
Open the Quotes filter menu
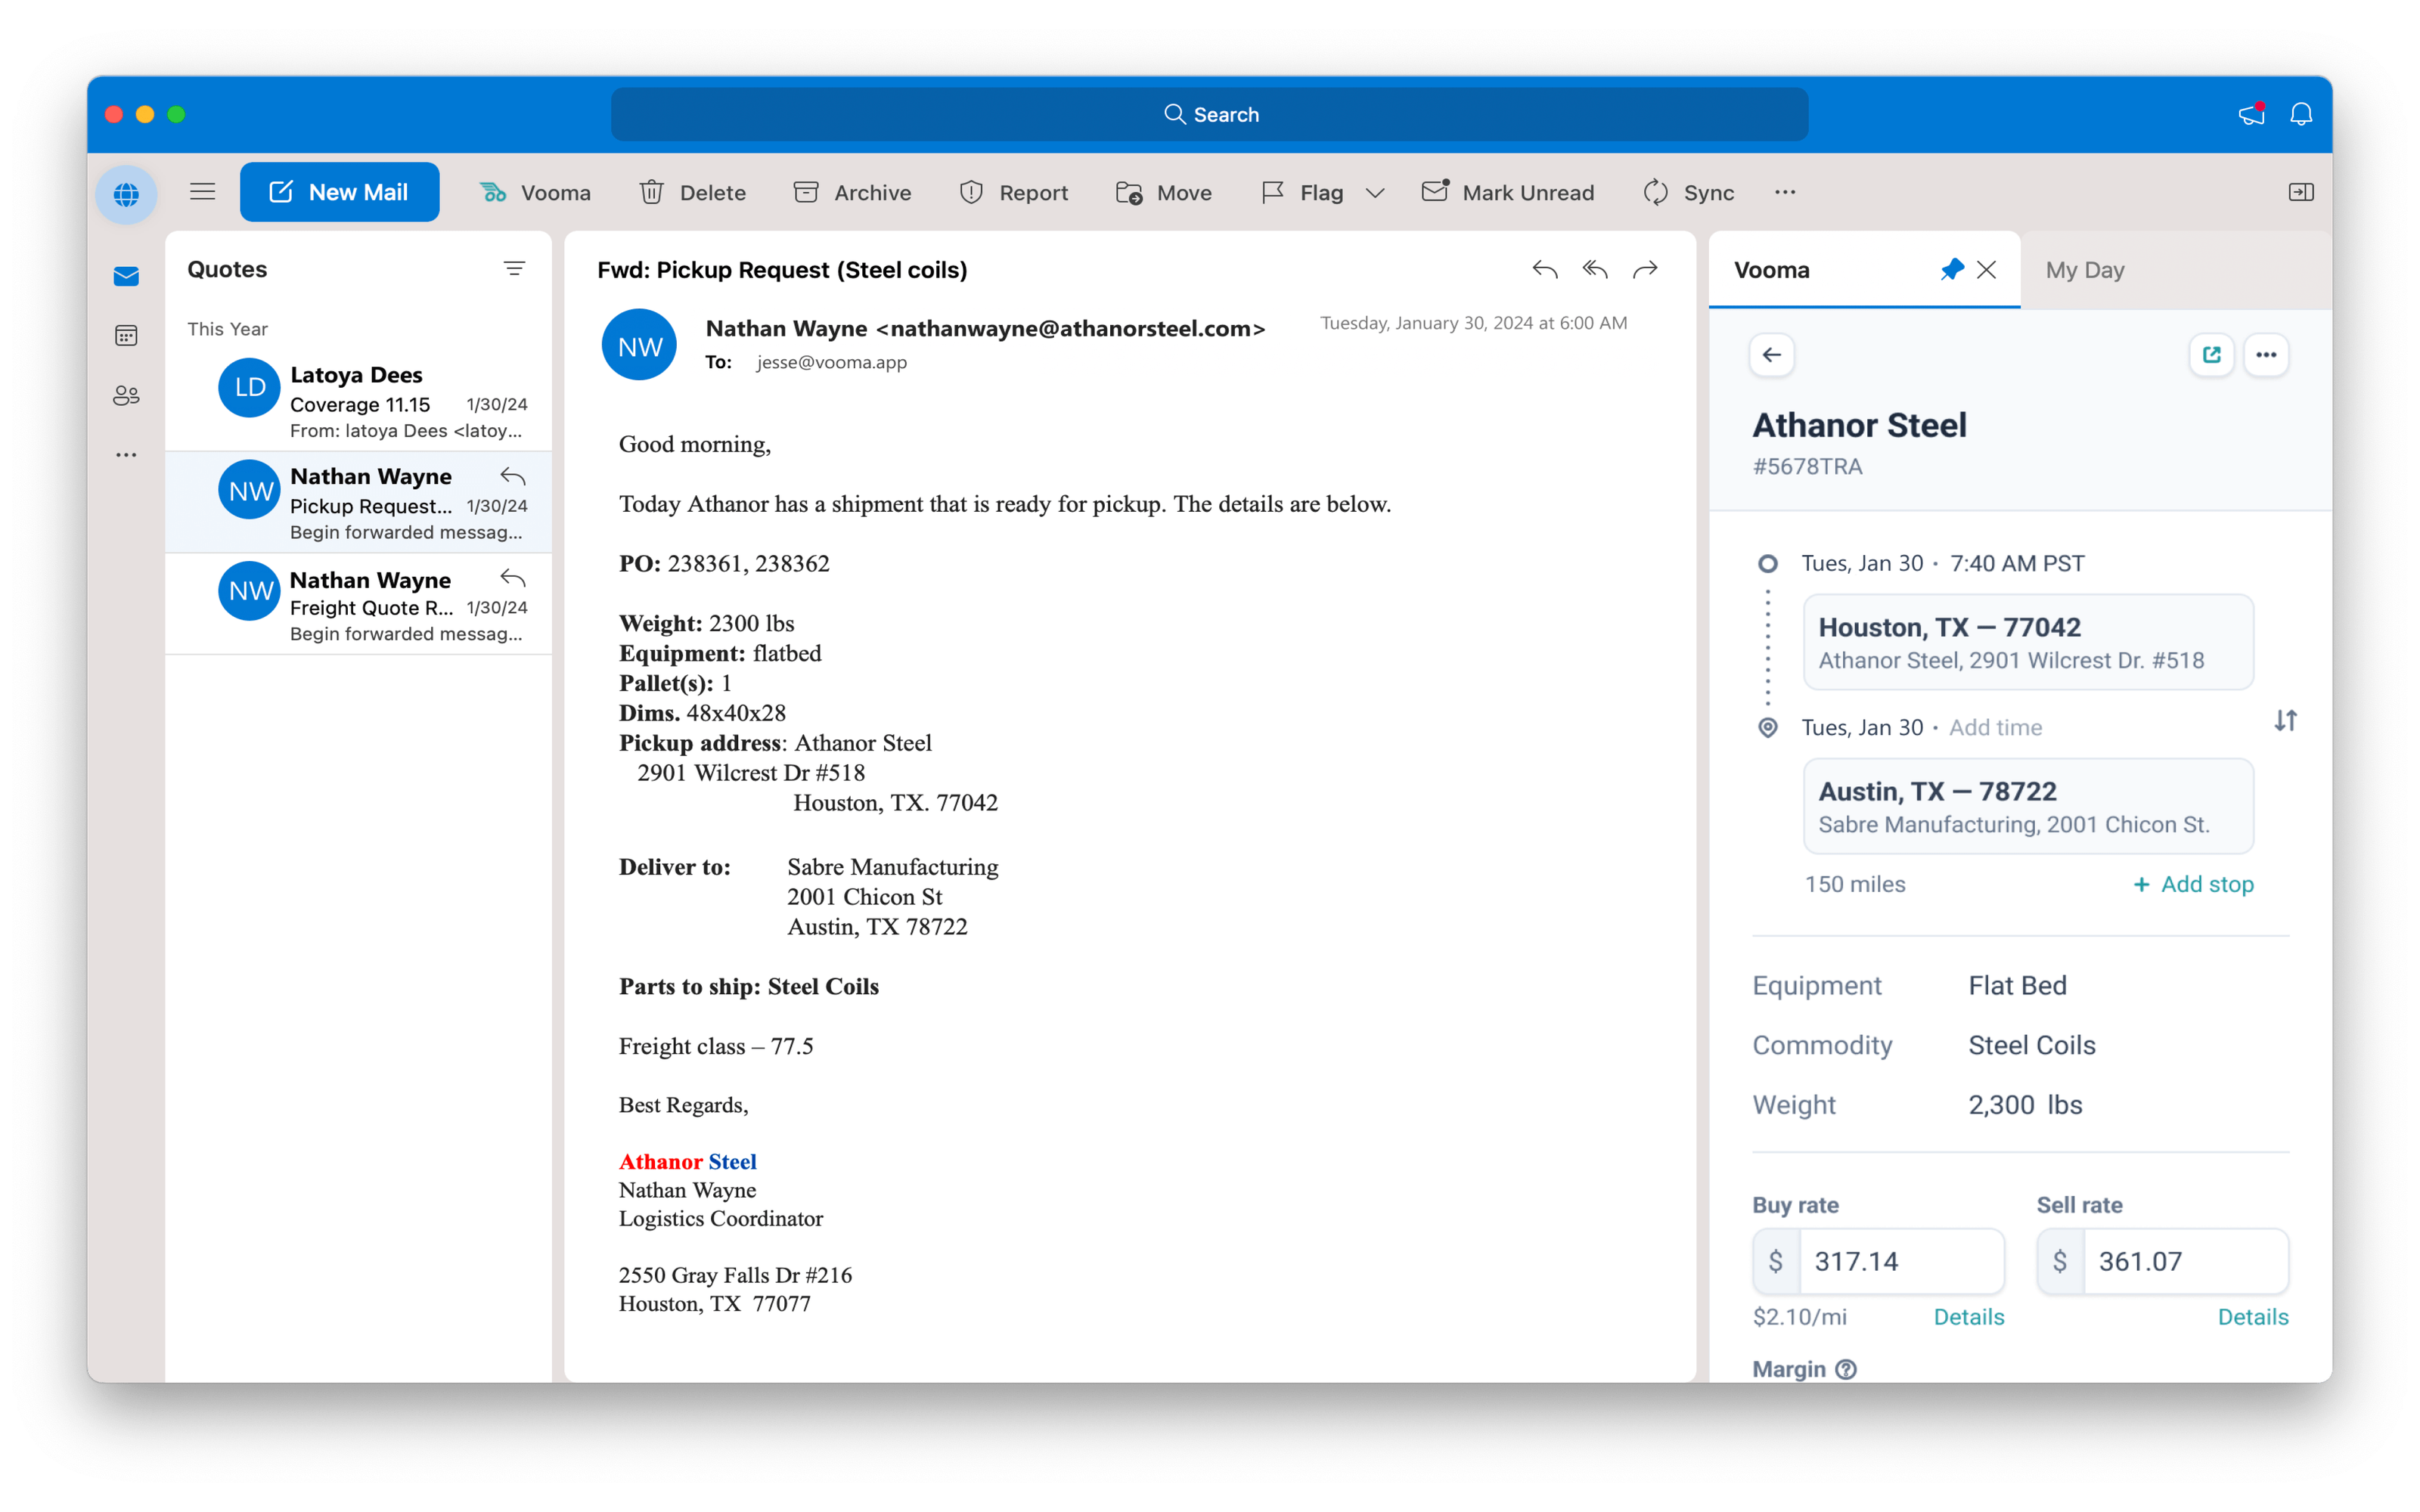pos(514,268)
